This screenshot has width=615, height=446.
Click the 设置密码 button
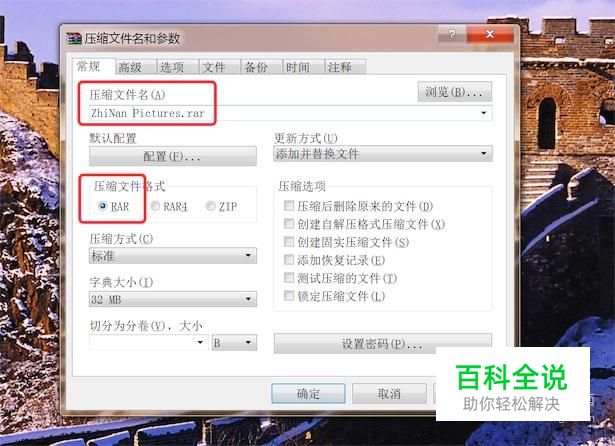coord(382,344)
